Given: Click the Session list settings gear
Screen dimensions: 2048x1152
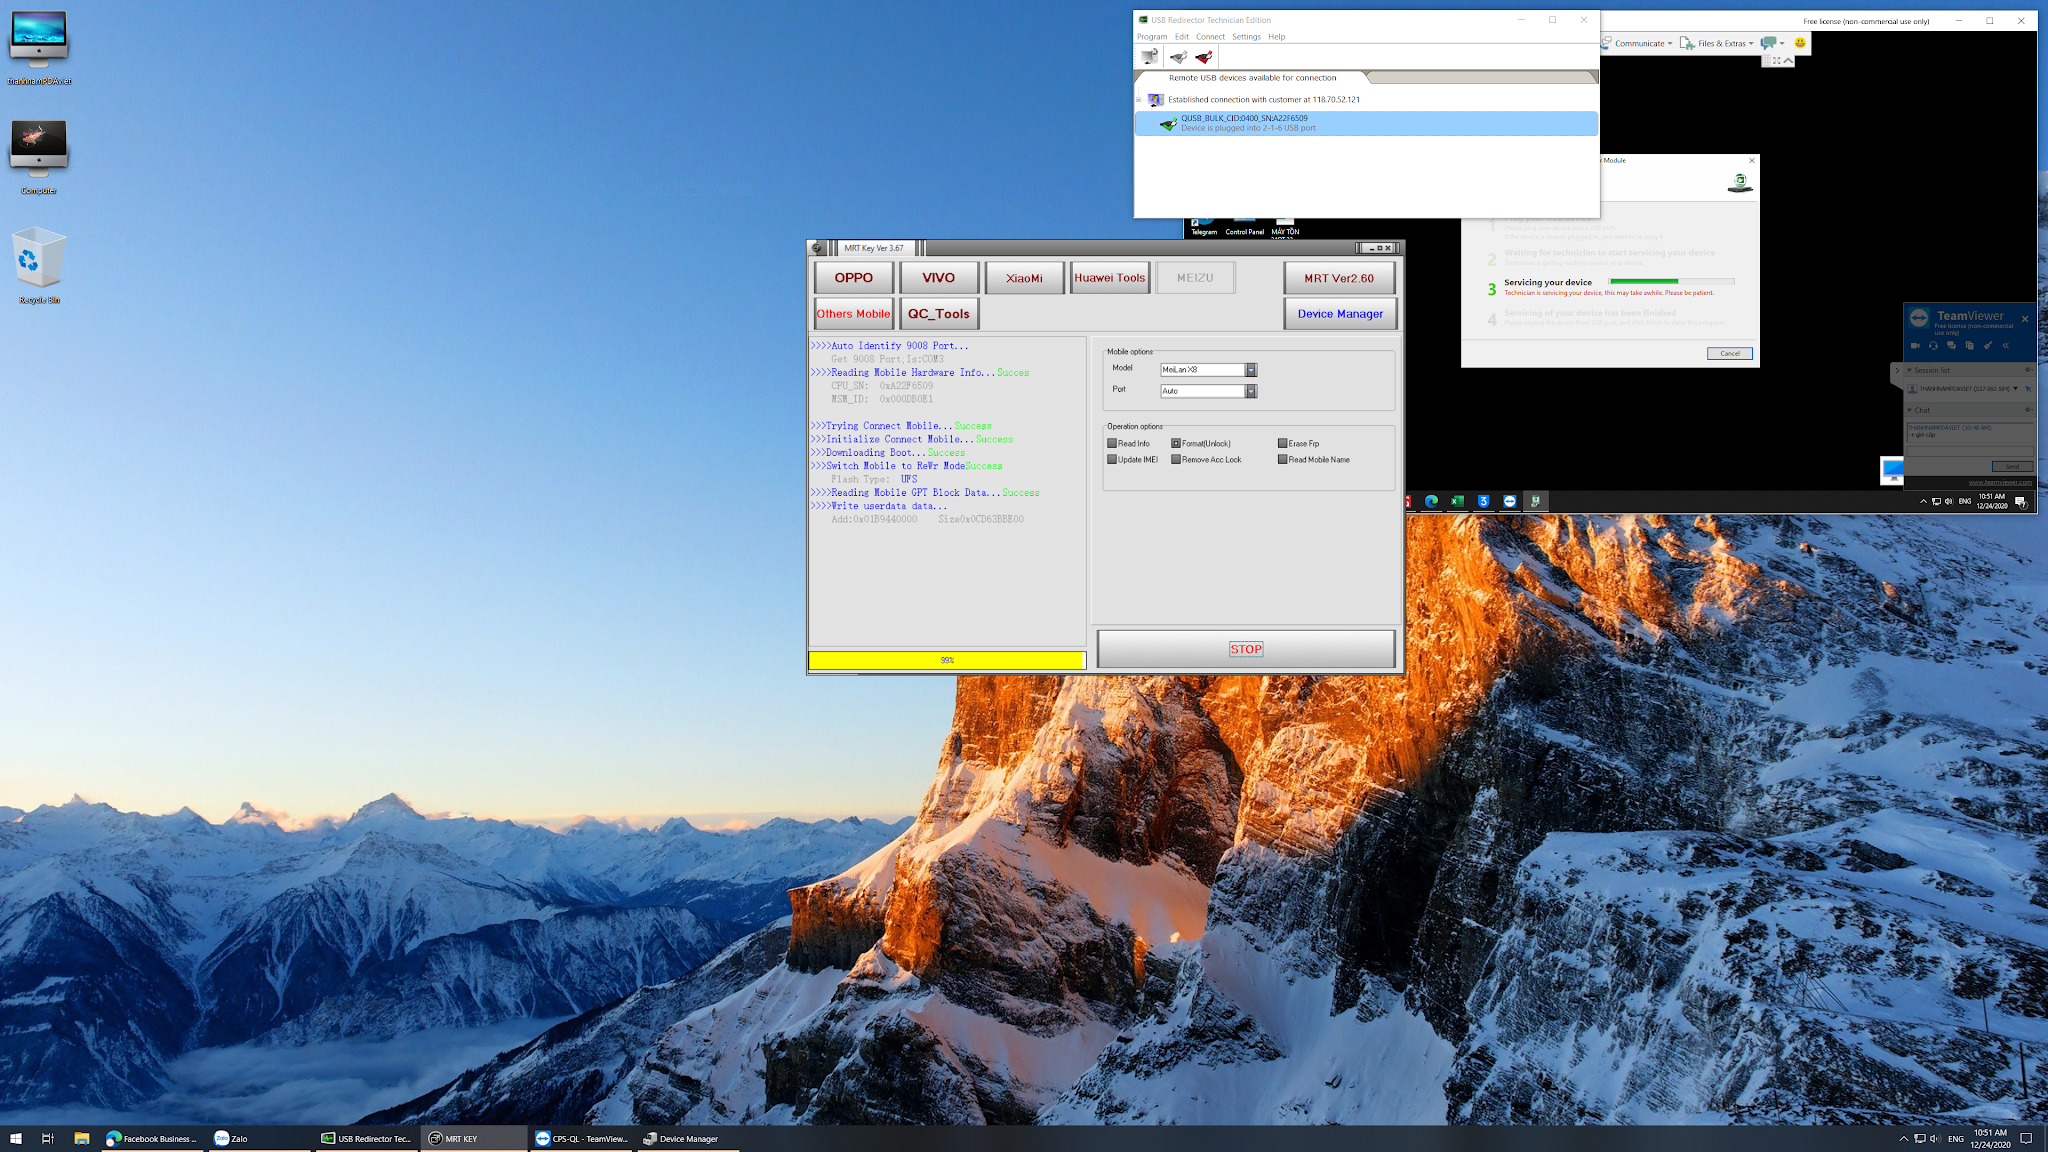Looking at the screenshot, I should coord(2028,370).
